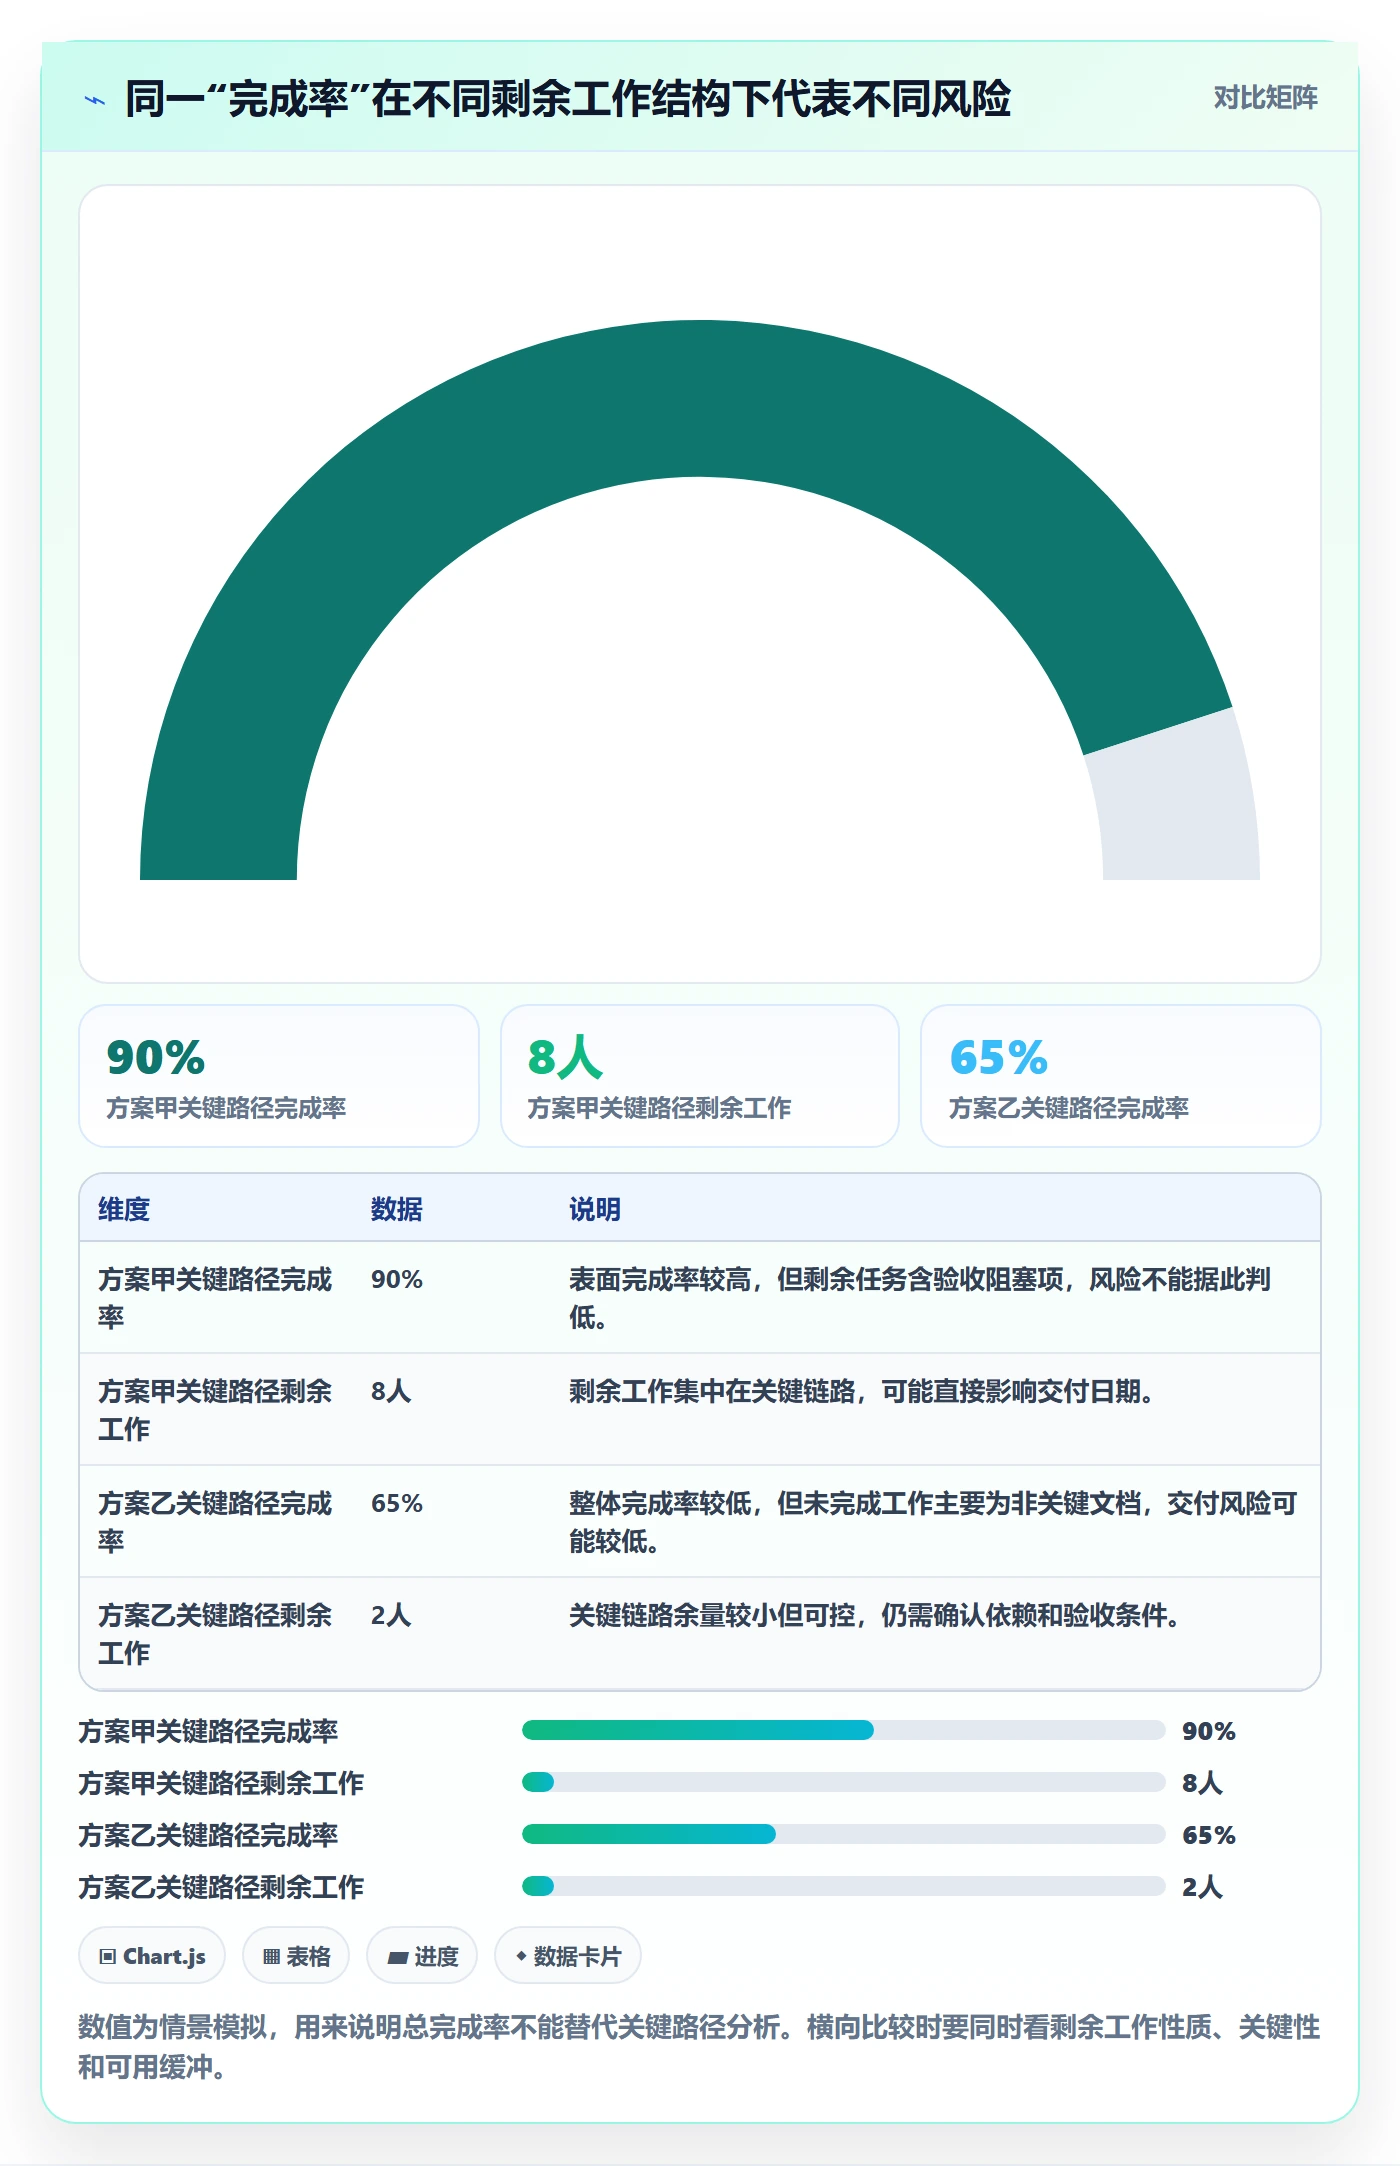This screenshot has width=1400, height=2166.
Task: Select the 90% value in the stat card
Action: click(155, 1057)
